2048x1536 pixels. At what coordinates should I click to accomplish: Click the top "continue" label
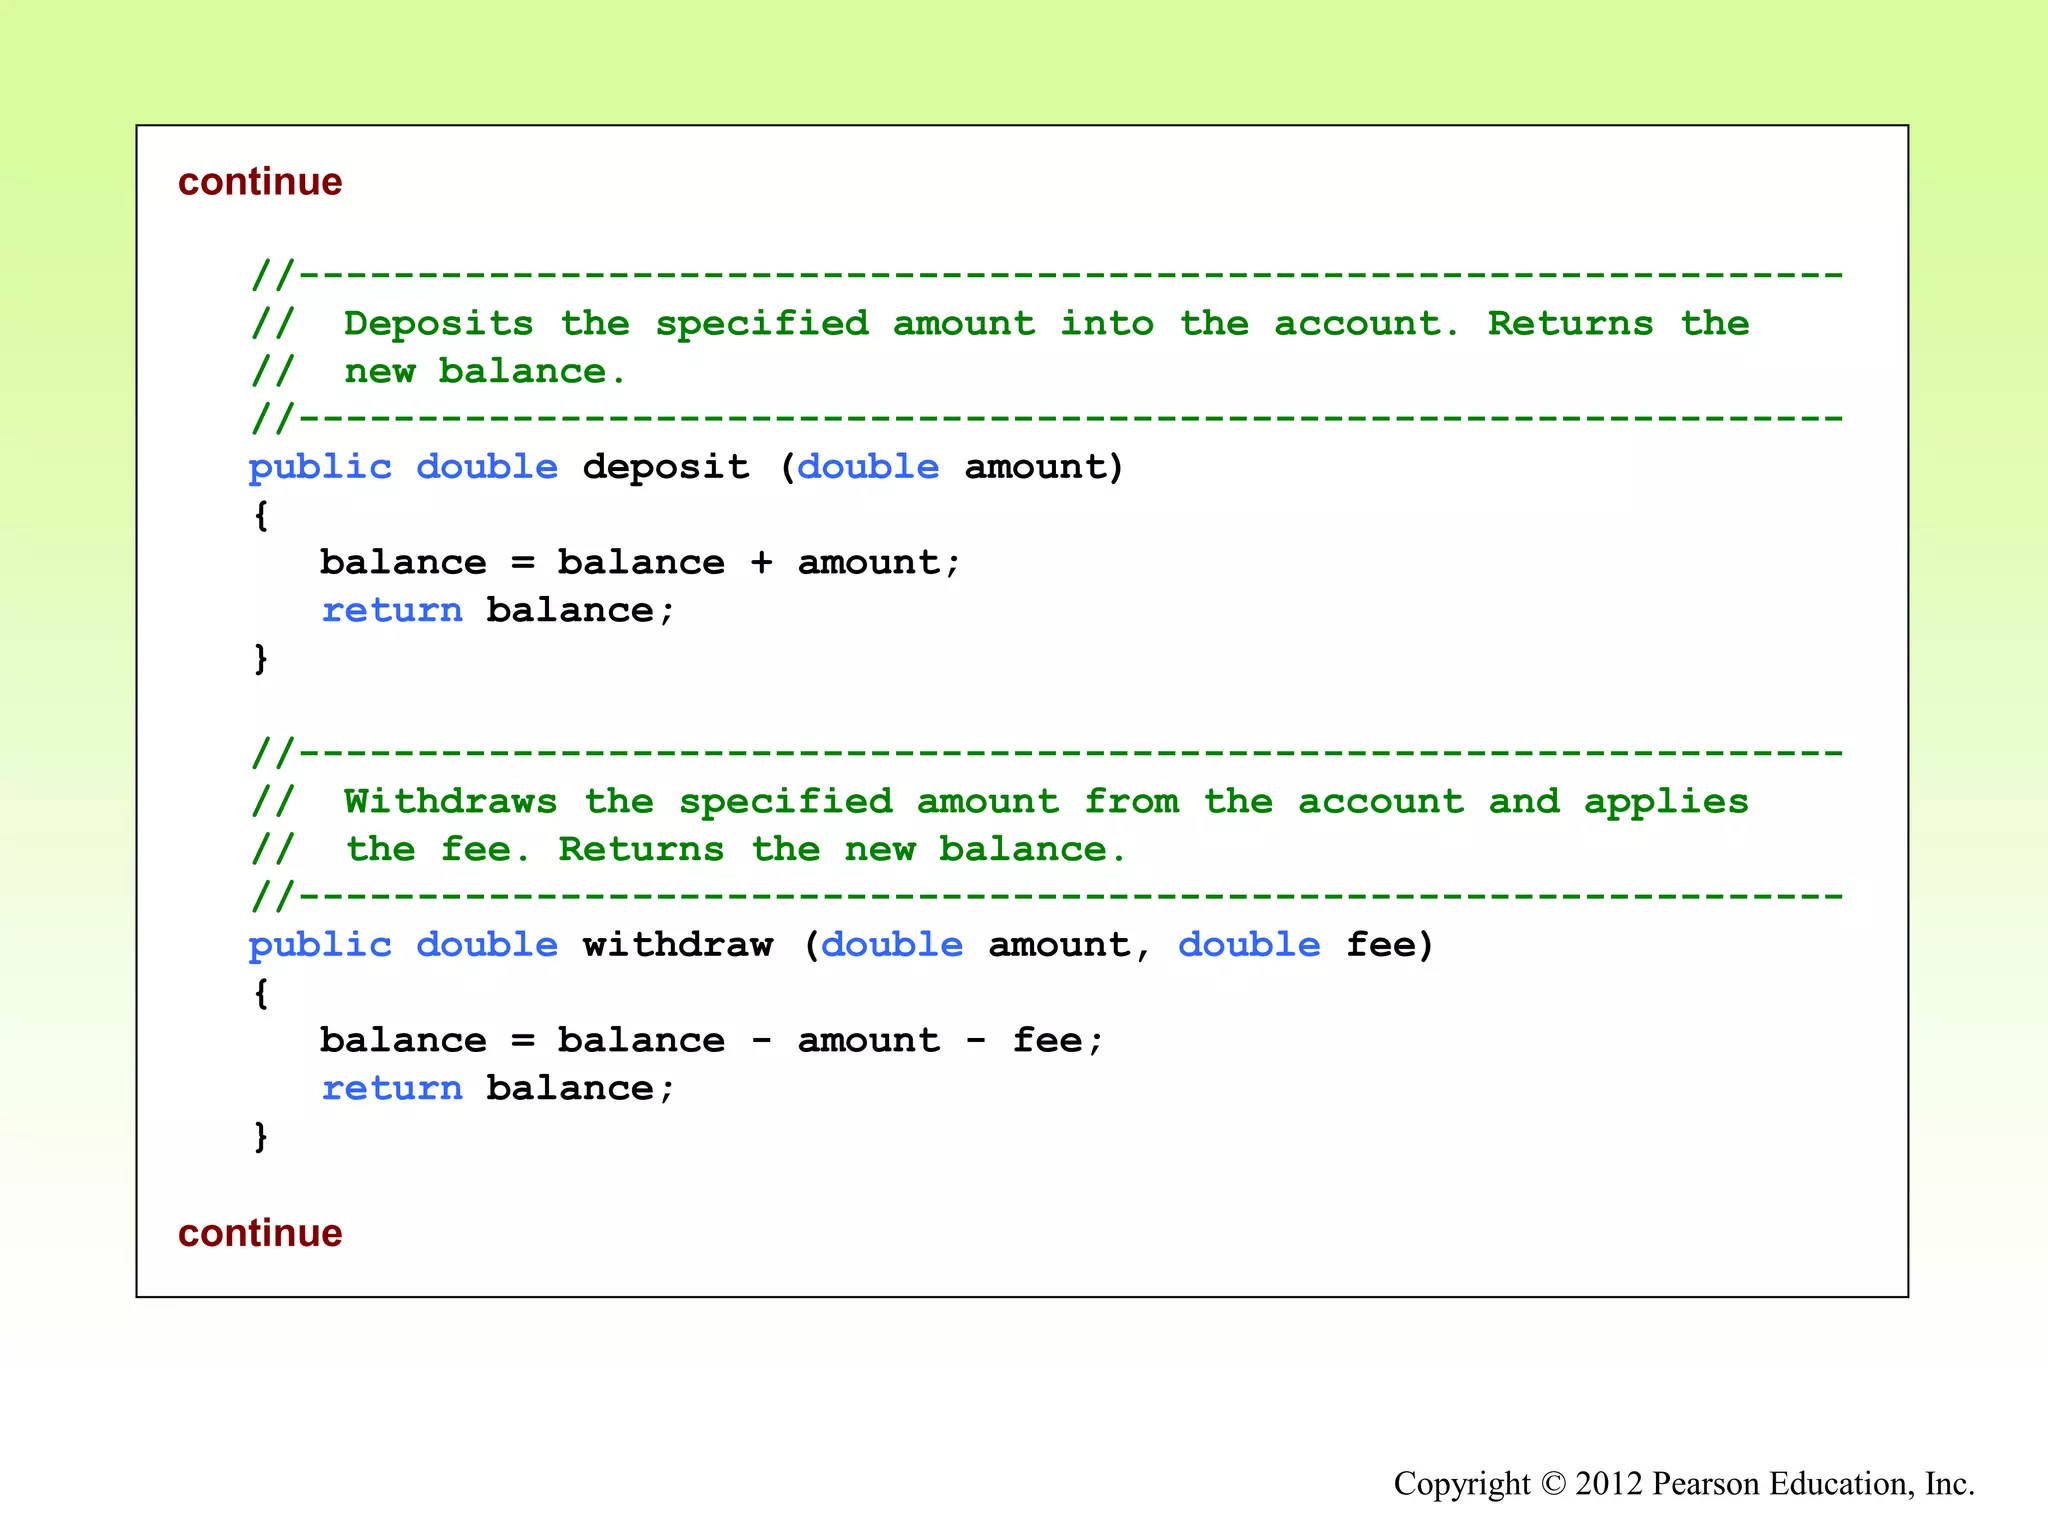[x=260, y=182]
